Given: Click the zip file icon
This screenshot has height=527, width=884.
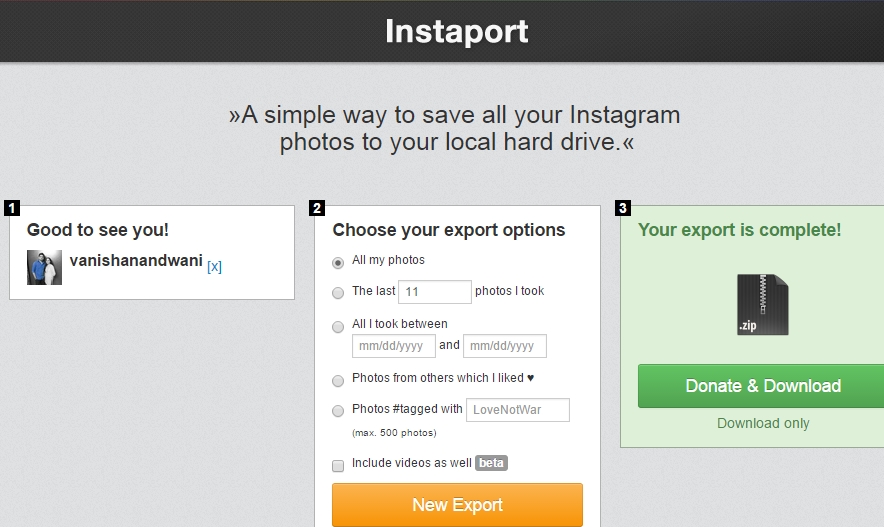Looking at the screenshot, I should [x=762, y=305].
